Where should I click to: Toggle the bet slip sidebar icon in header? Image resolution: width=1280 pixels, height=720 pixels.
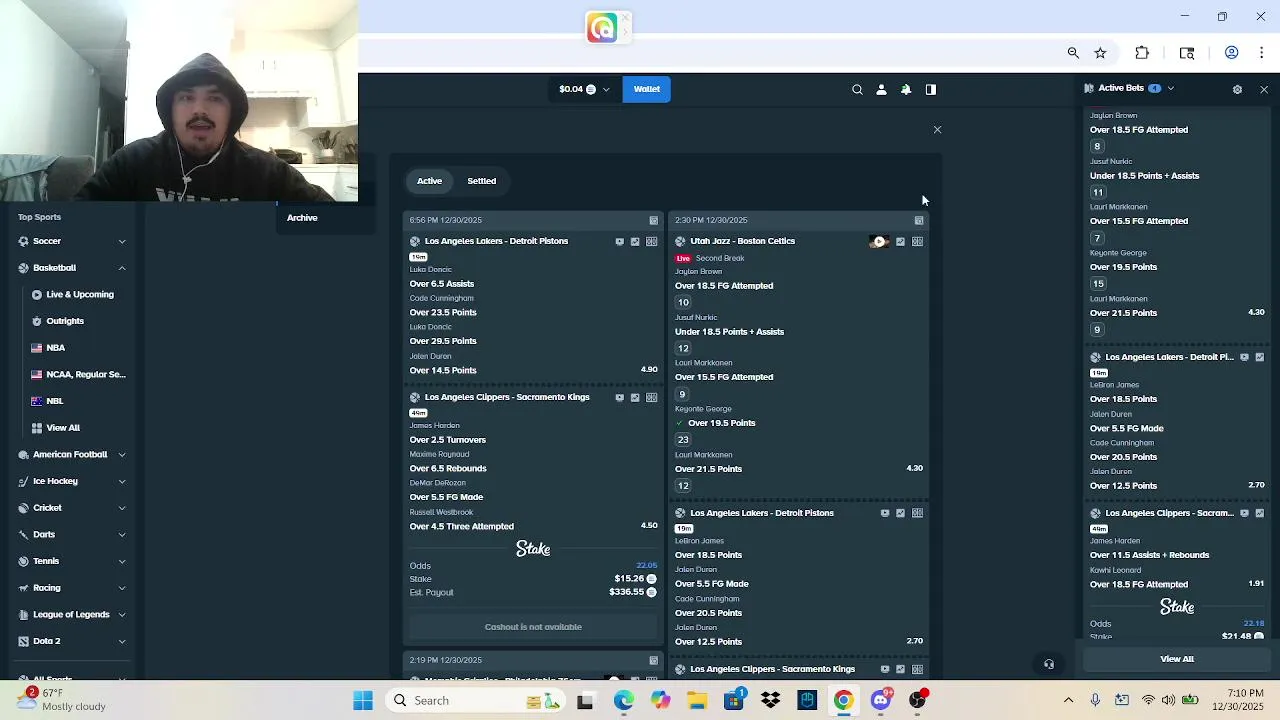931,89
